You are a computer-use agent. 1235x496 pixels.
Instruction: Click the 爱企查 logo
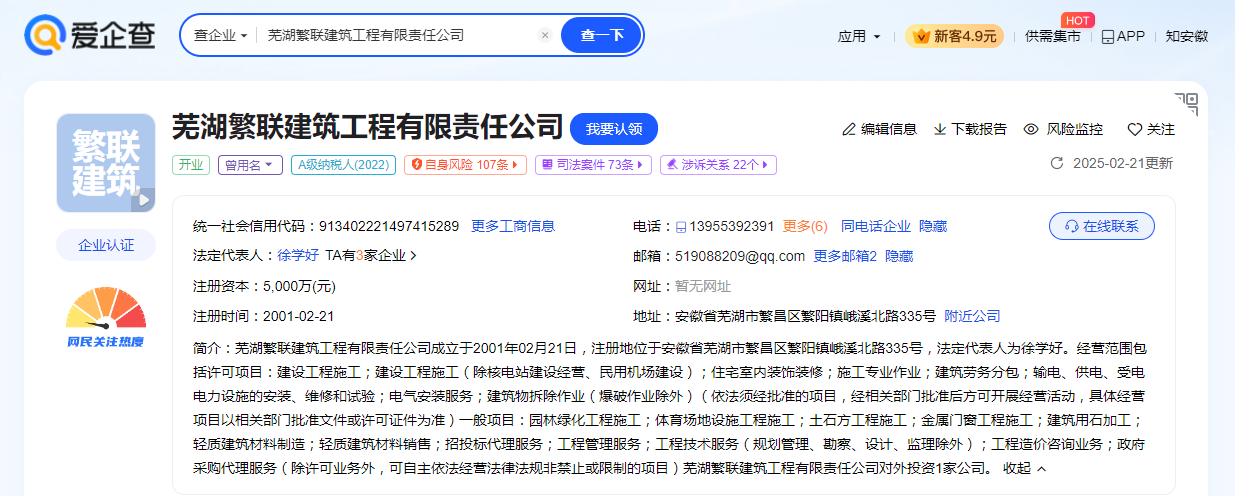(x=90, y=36)
